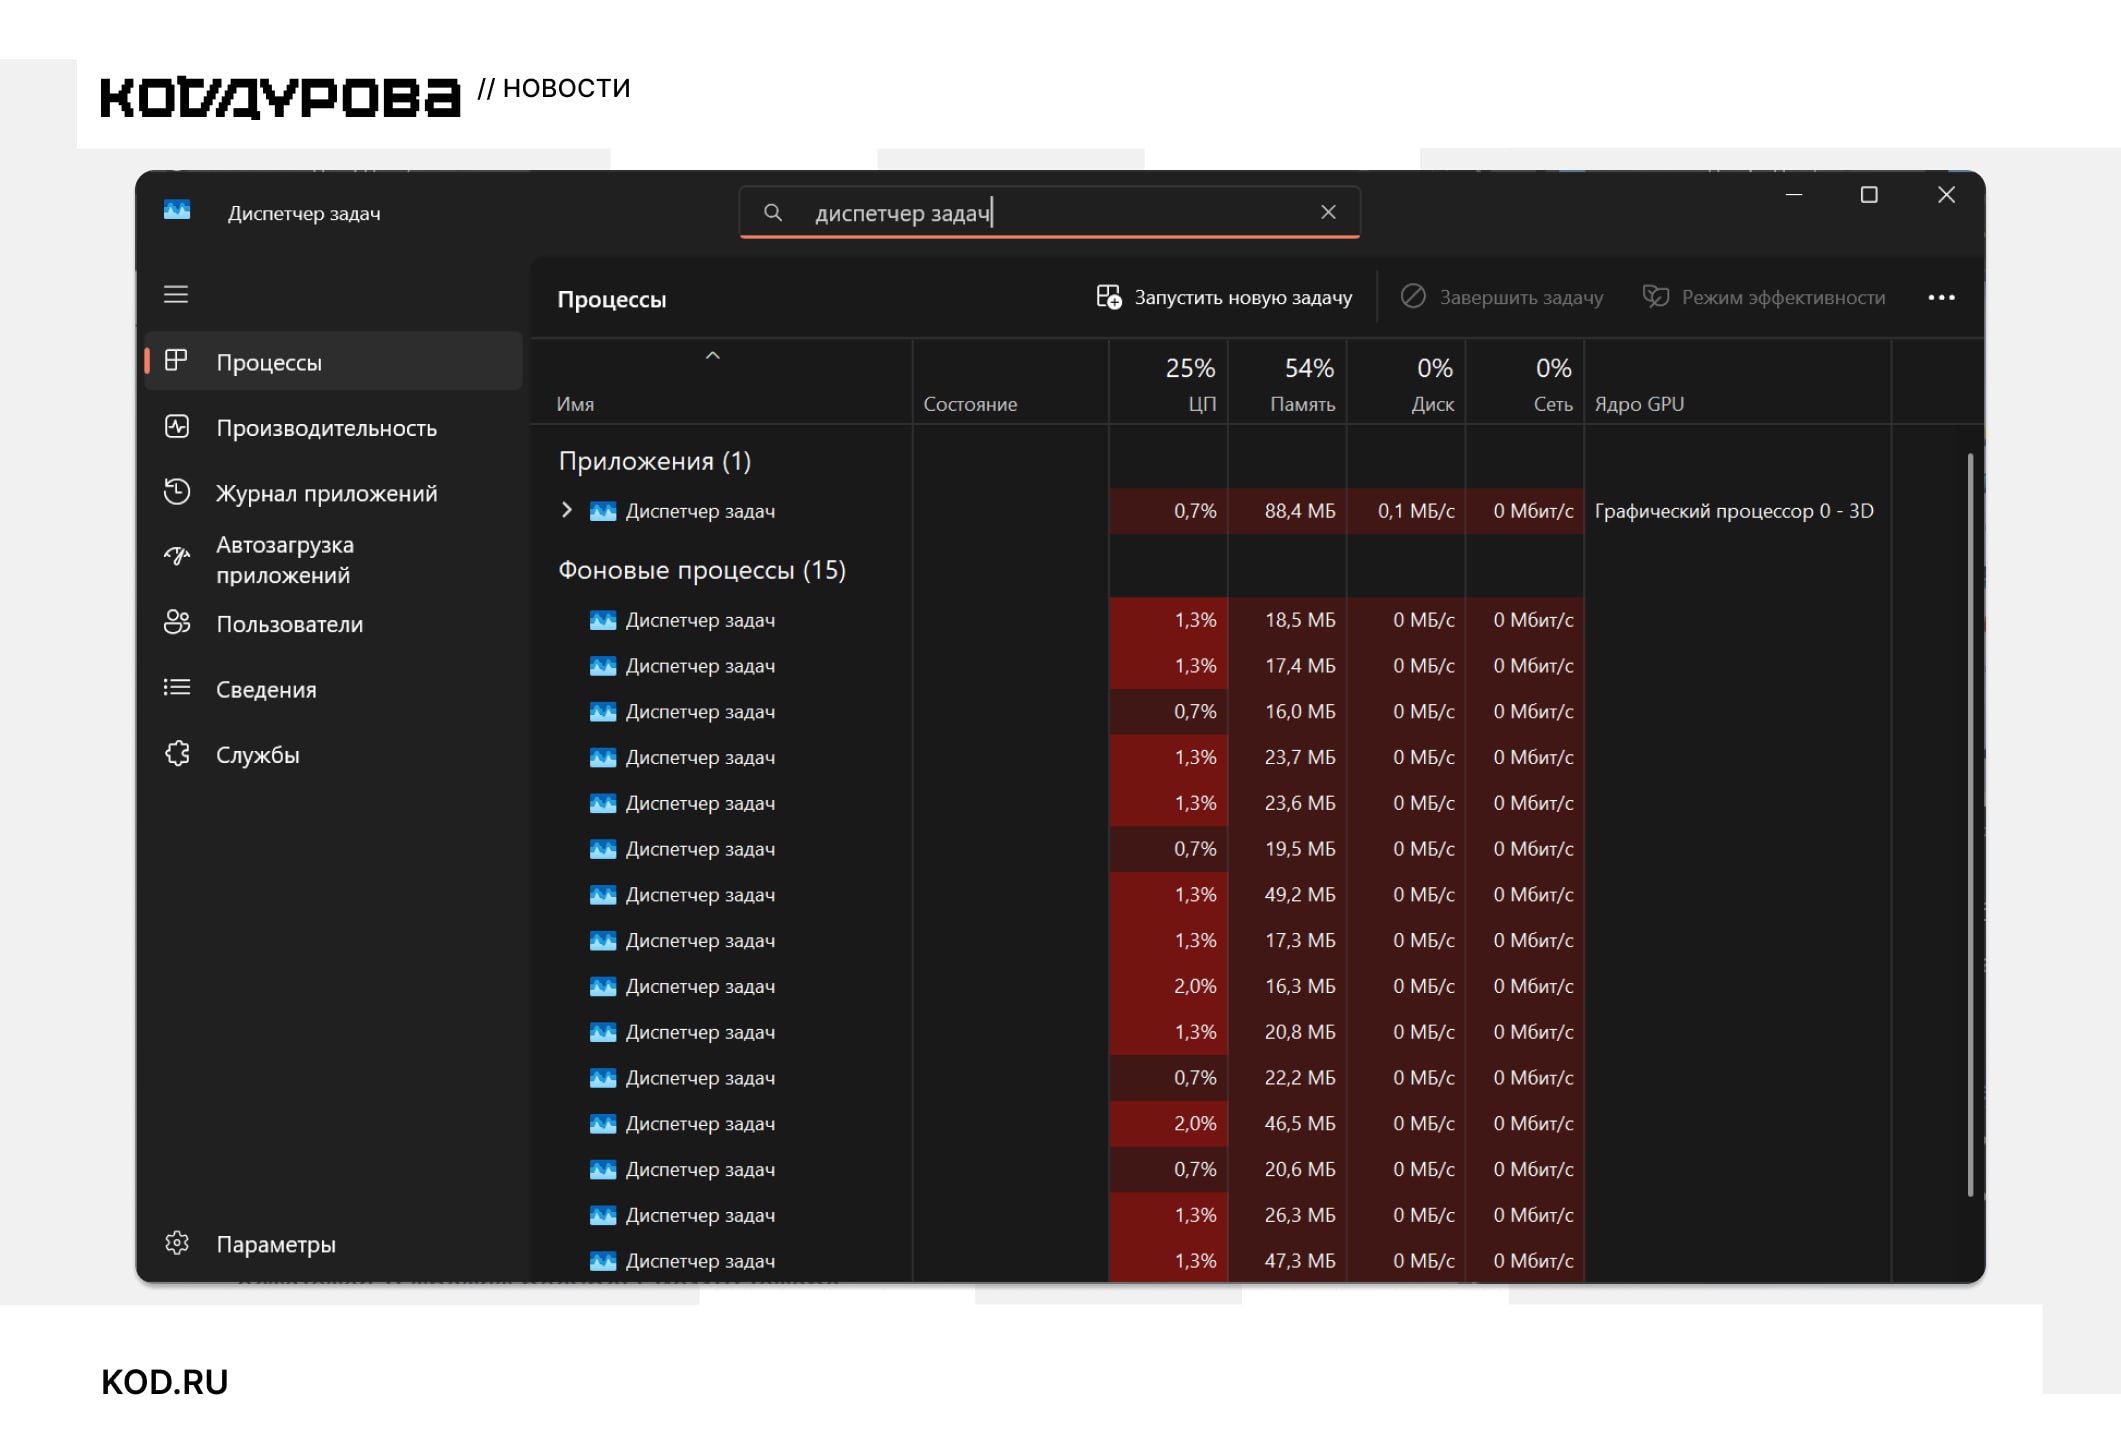This screenshot has width=2121, height=1453.
Task: Open Services via the puzzle icon
Action: coord(177,754)
